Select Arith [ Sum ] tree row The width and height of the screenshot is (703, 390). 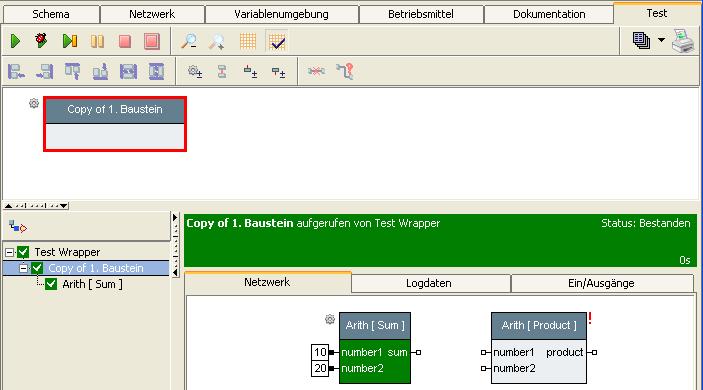92,284
